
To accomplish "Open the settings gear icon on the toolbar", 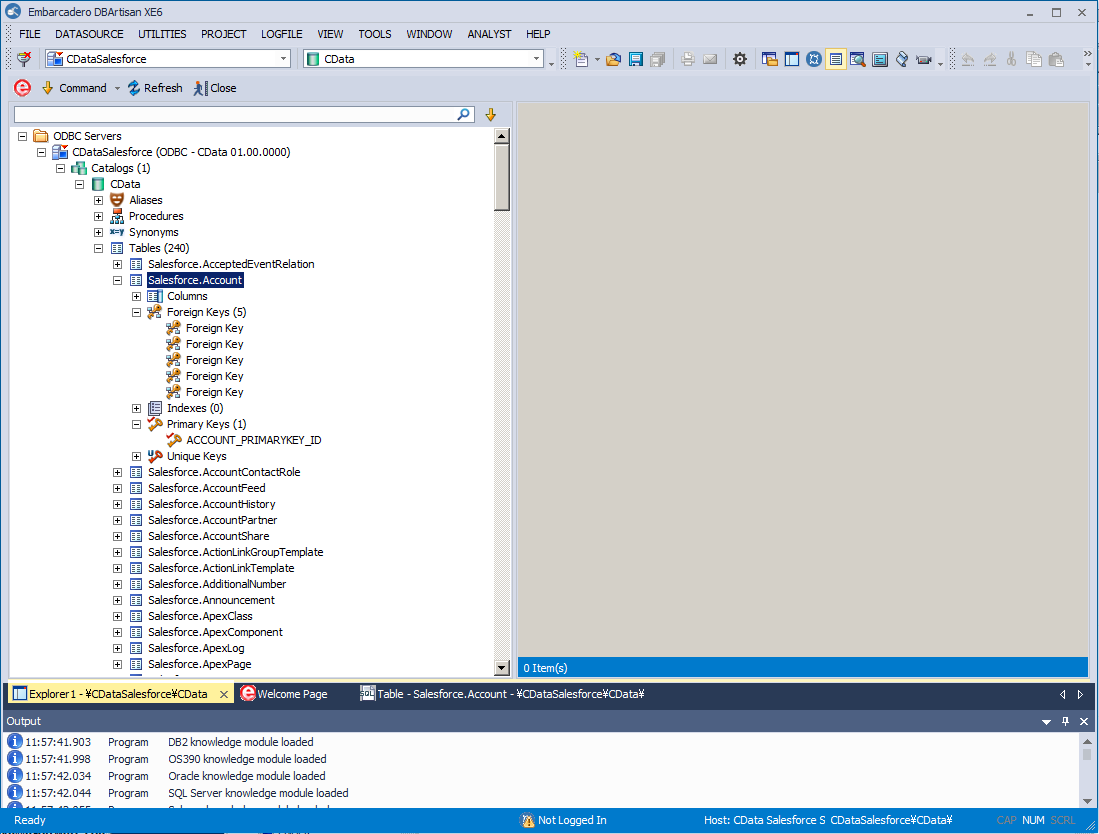I will coord(739,59).
